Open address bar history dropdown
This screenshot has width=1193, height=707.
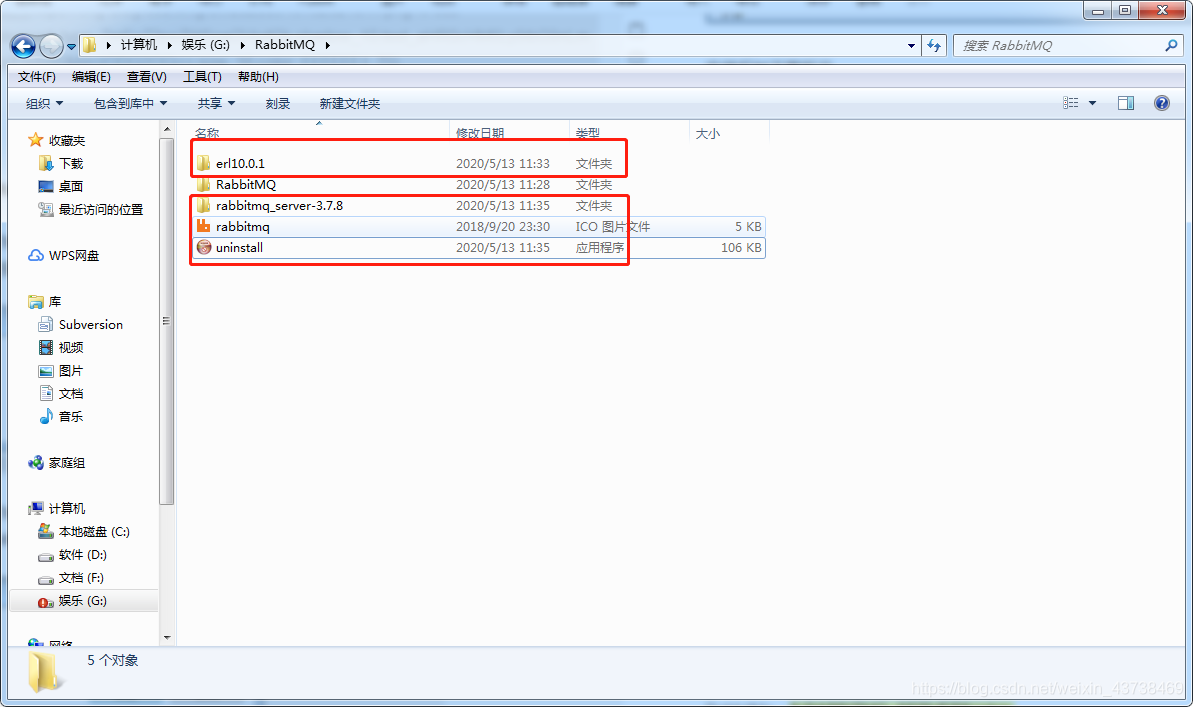point(911,46)
